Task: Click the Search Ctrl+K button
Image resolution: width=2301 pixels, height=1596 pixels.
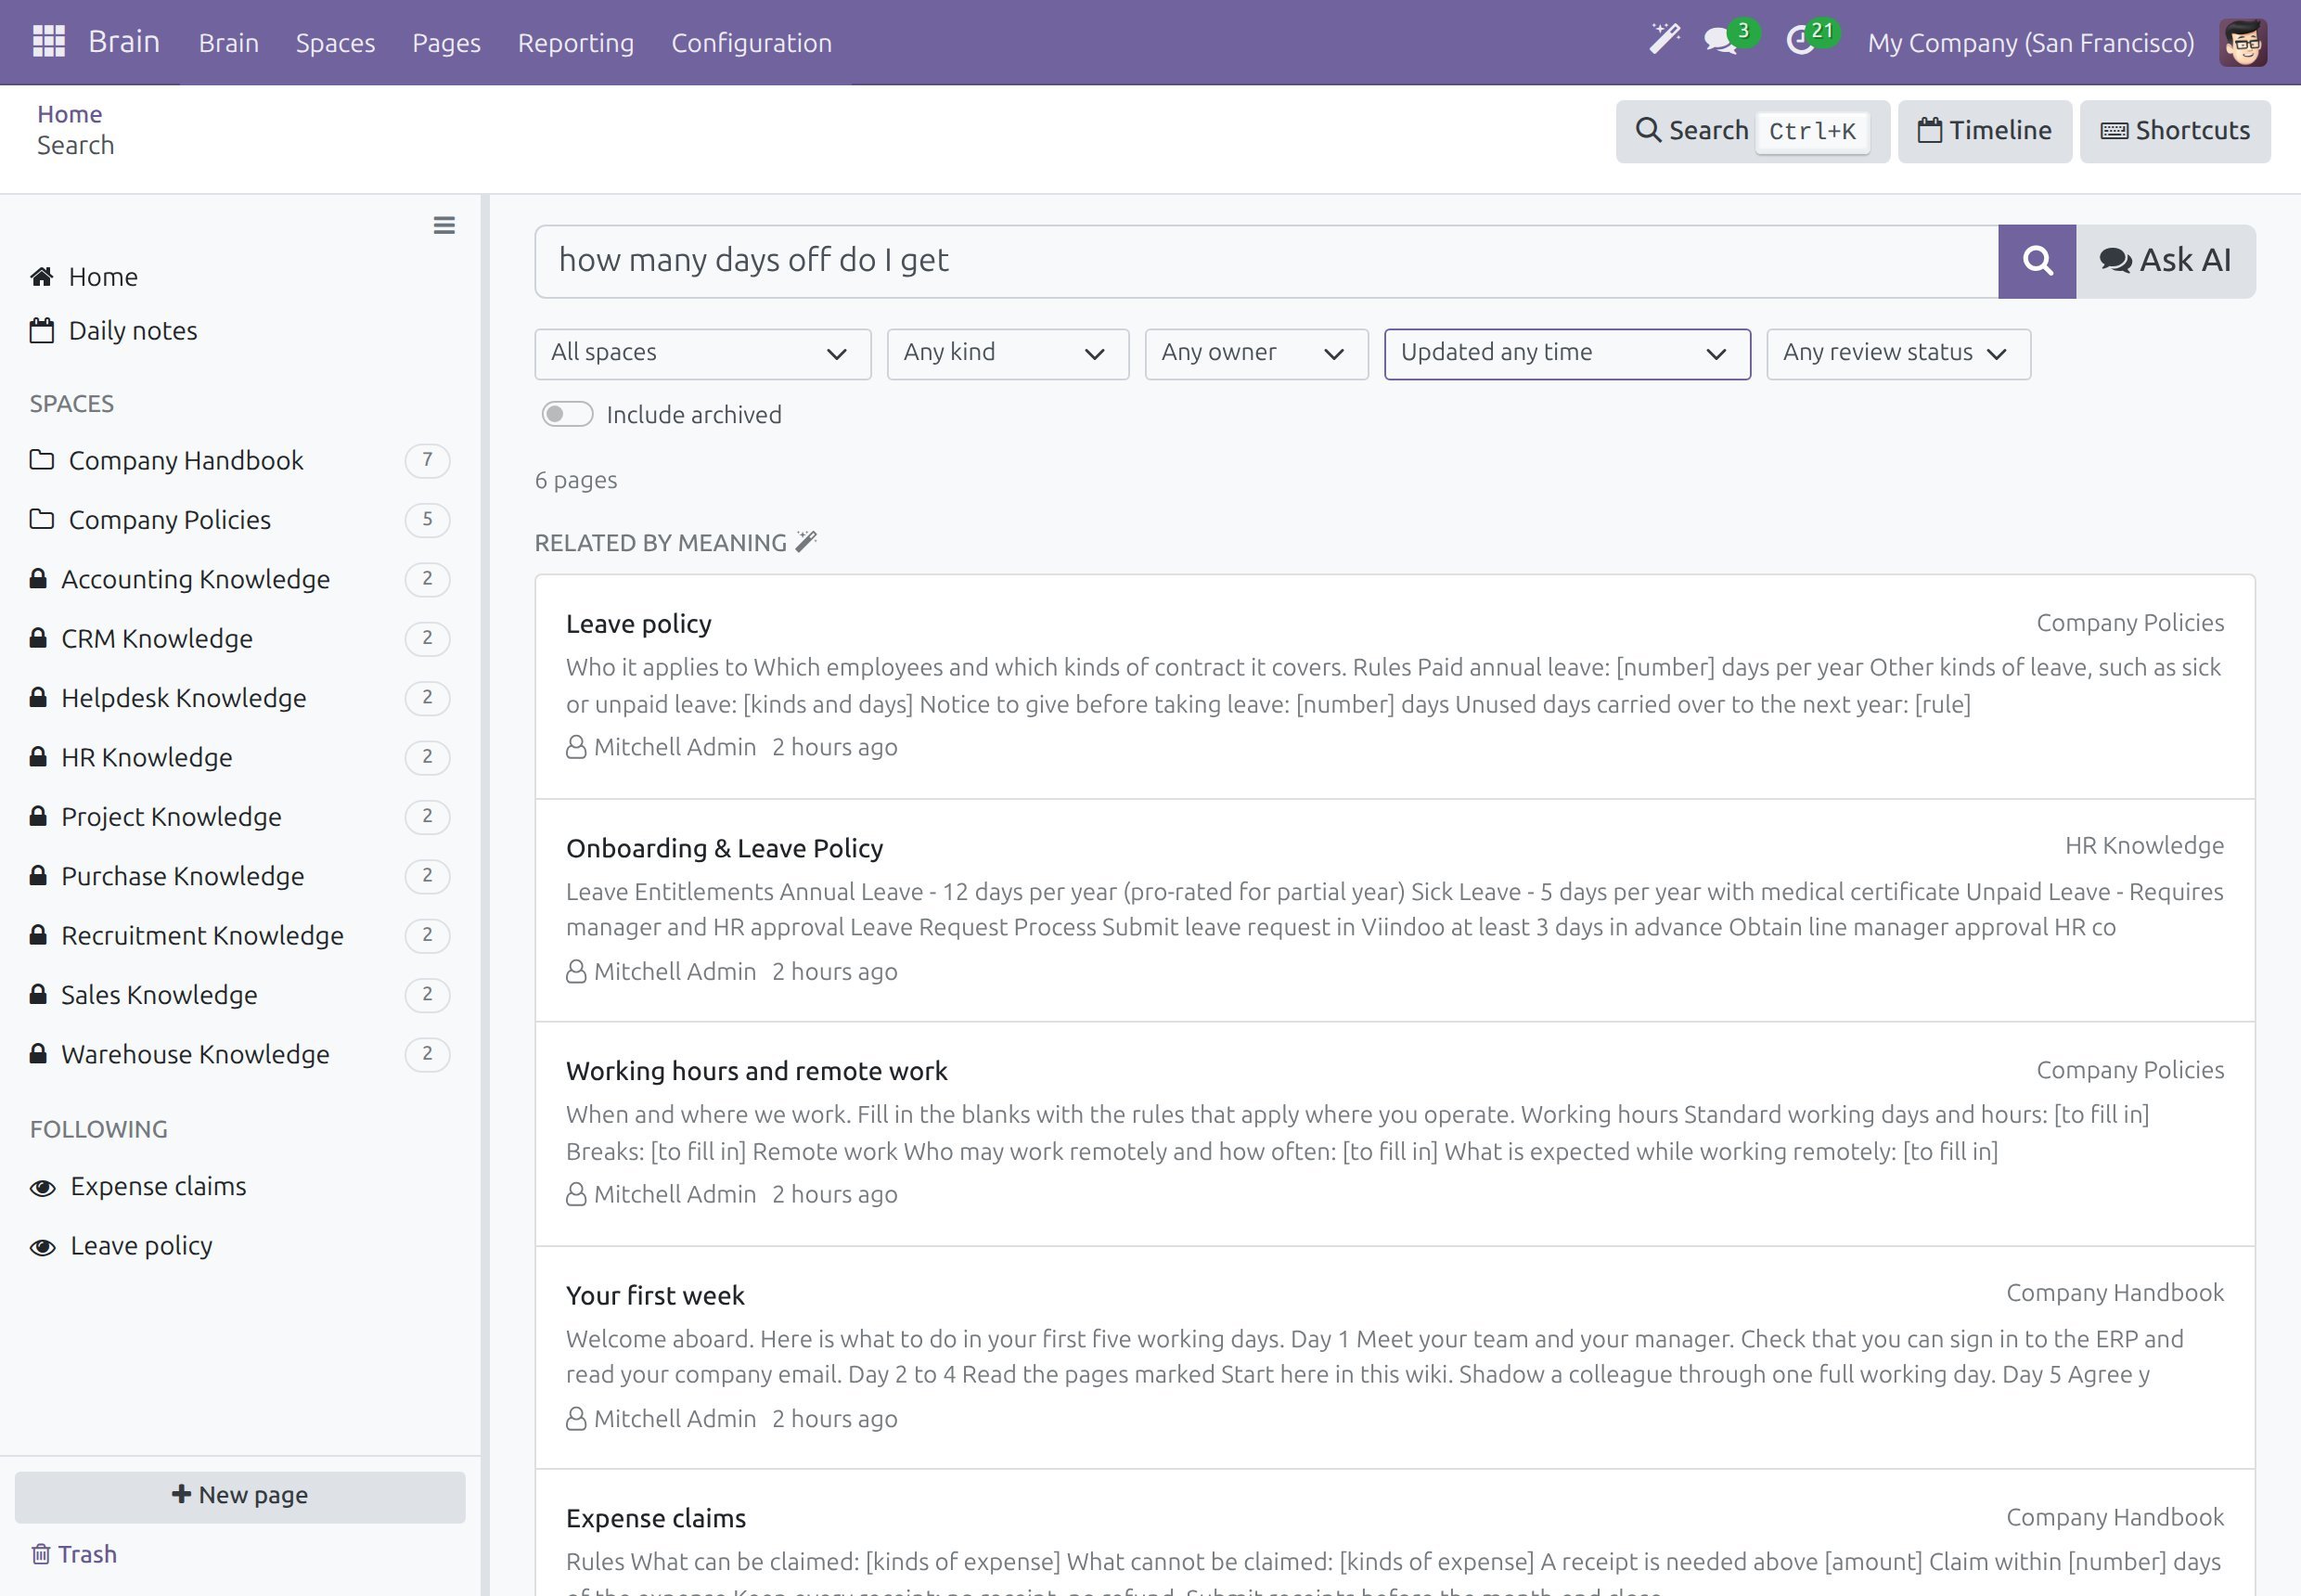Action: click(x=1752, y=131)
